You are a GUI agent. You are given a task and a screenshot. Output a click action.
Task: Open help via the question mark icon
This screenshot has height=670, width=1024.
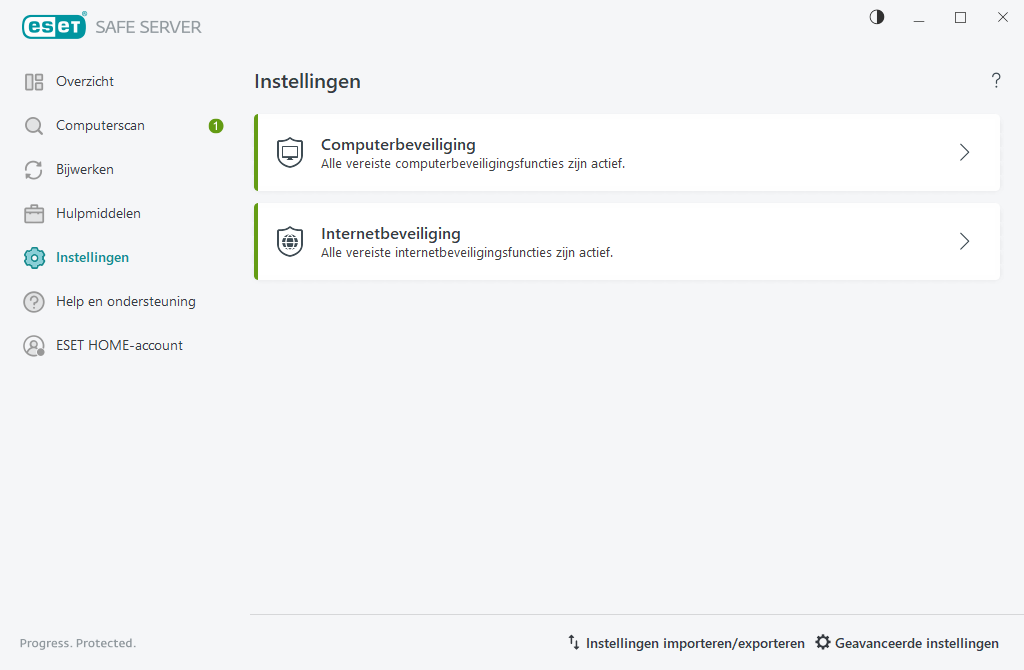[996, 81]
